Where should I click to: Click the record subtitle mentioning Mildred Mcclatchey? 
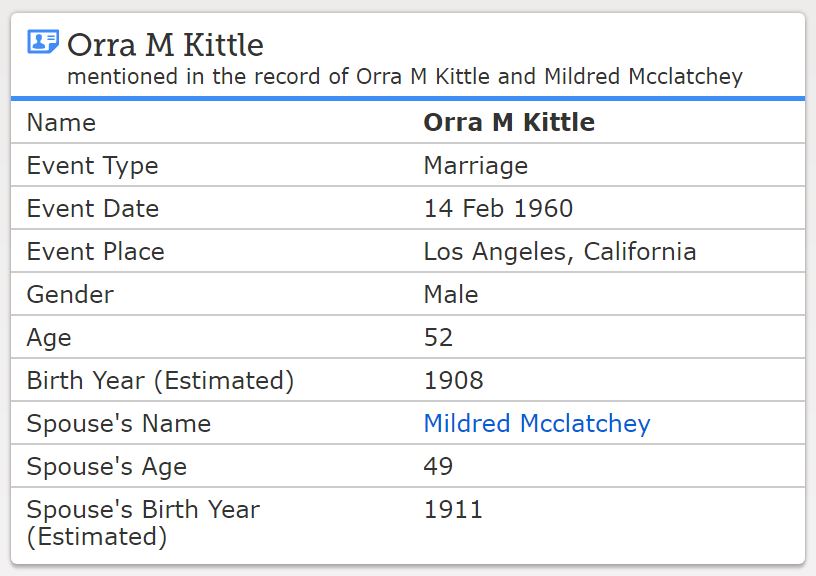click(404, 76)
